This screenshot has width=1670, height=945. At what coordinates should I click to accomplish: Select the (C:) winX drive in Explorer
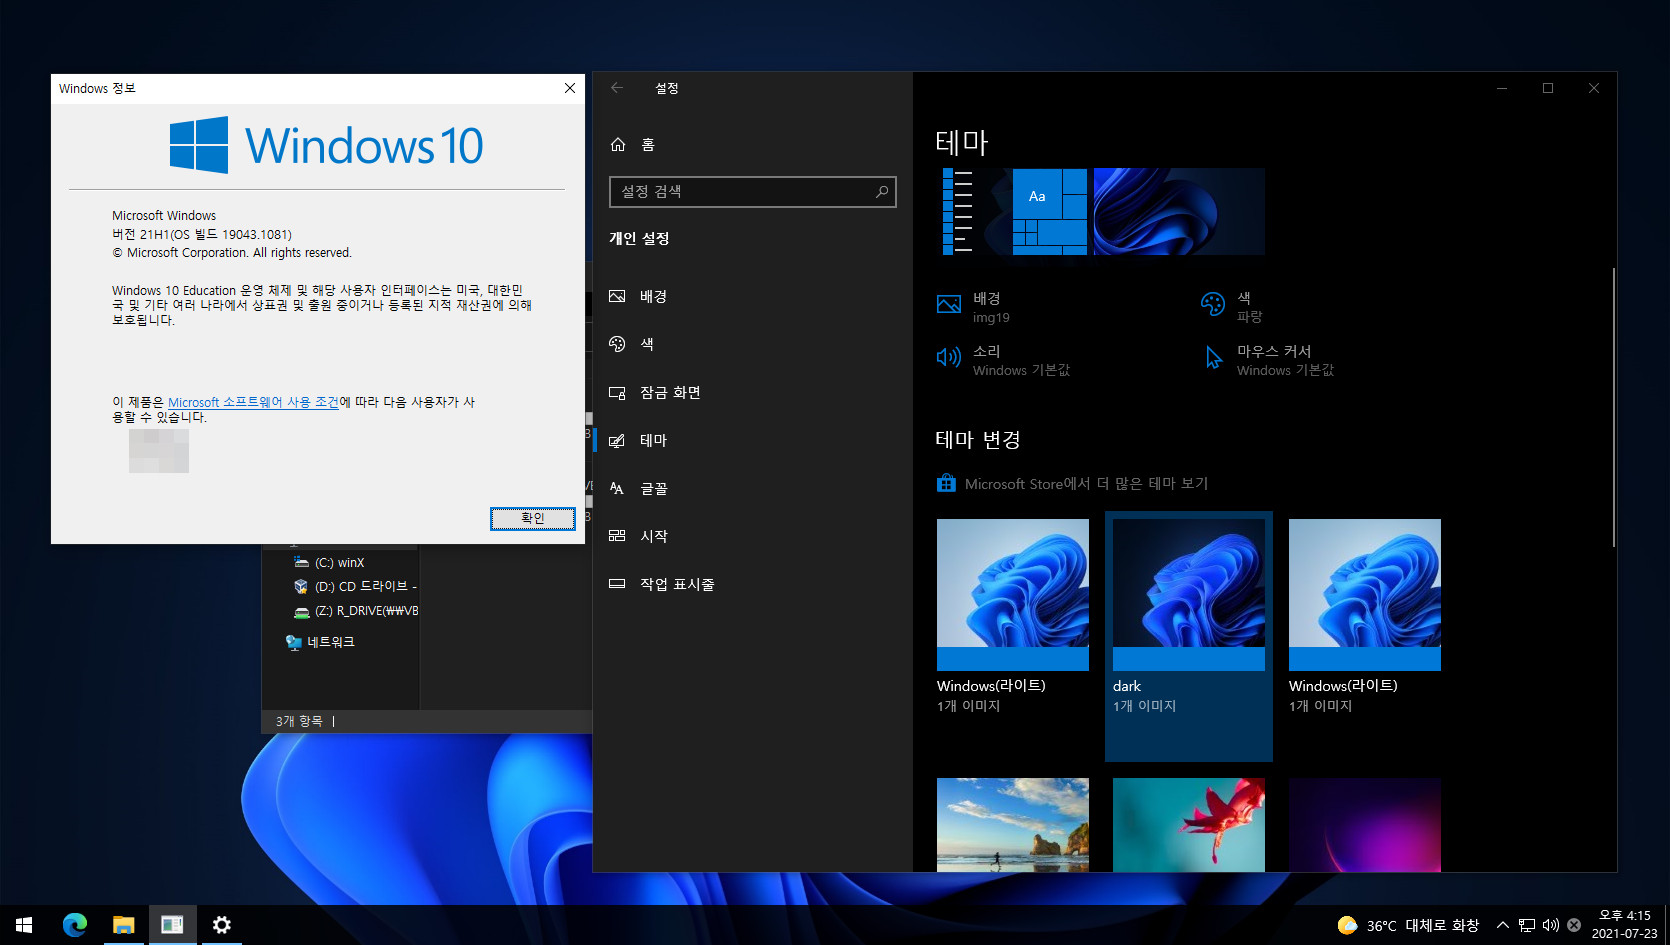coord(340,562)
